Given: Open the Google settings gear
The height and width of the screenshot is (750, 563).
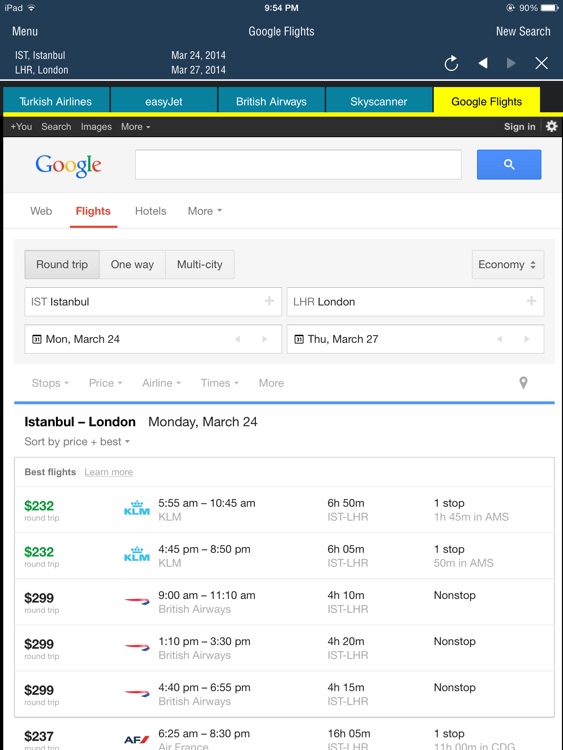Looking at the screenshot, I should click(552, 126).
